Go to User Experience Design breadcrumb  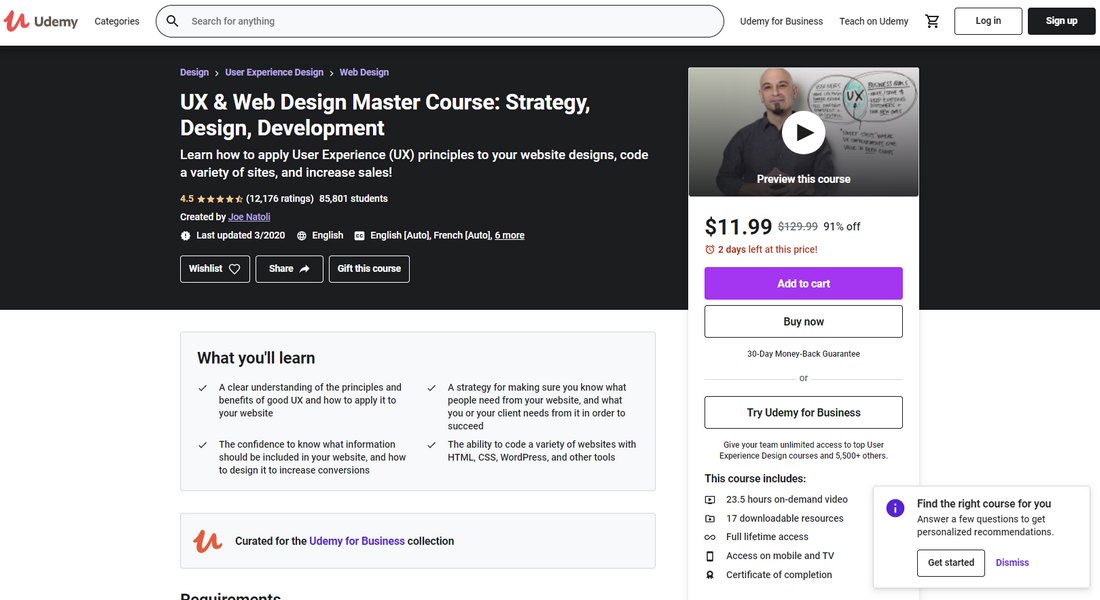click(x=274, y=72)
